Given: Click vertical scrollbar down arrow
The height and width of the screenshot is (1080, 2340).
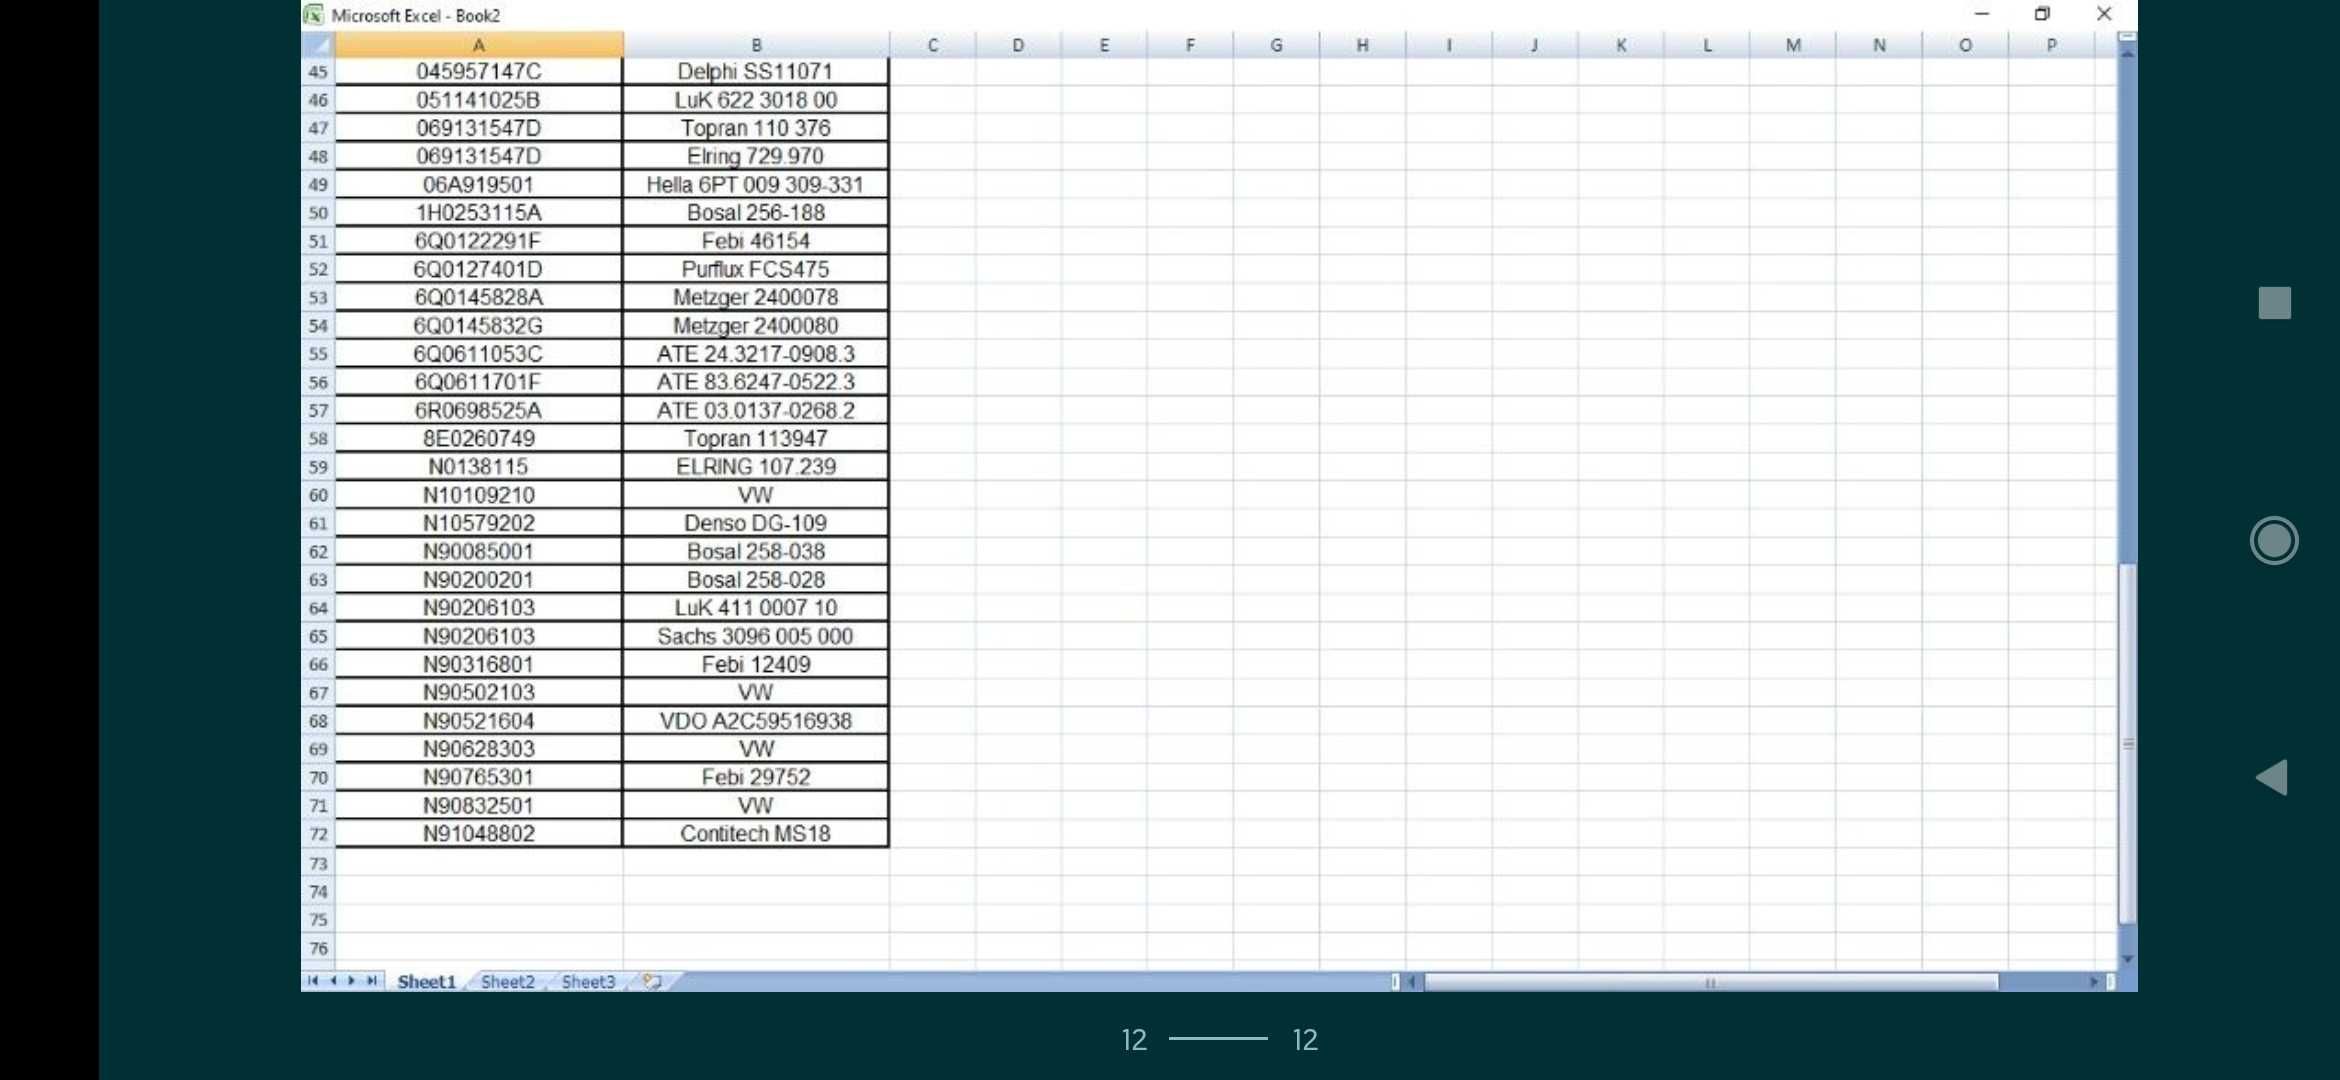Looking at the screenshot, I should (2128, 959).
